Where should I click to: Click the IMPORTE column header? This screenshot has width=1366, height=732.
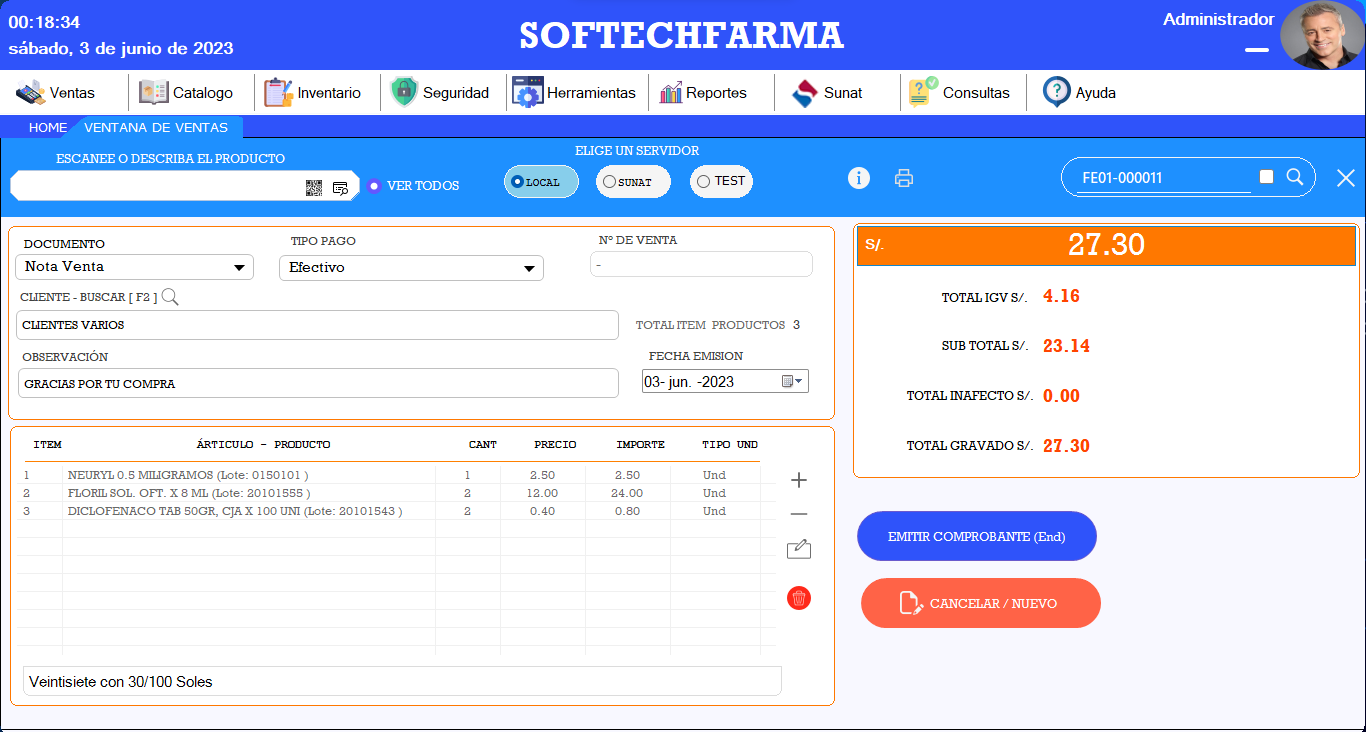pos(641,444)
